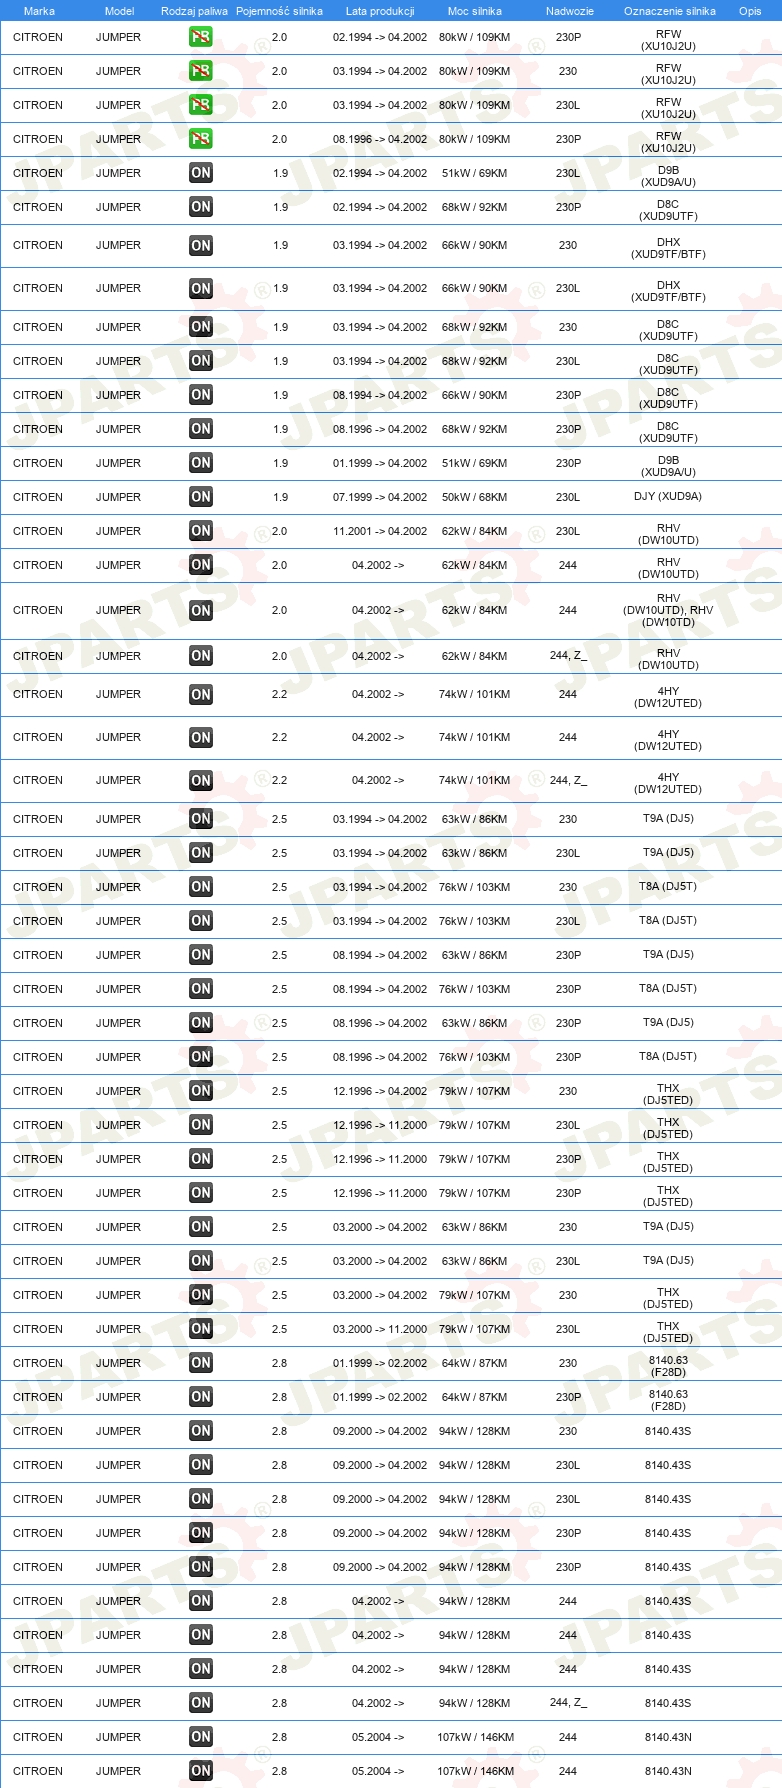
Task: Click the ON icon in the 03.1994 T8A 230L row
Action: (x=201, y=921)
